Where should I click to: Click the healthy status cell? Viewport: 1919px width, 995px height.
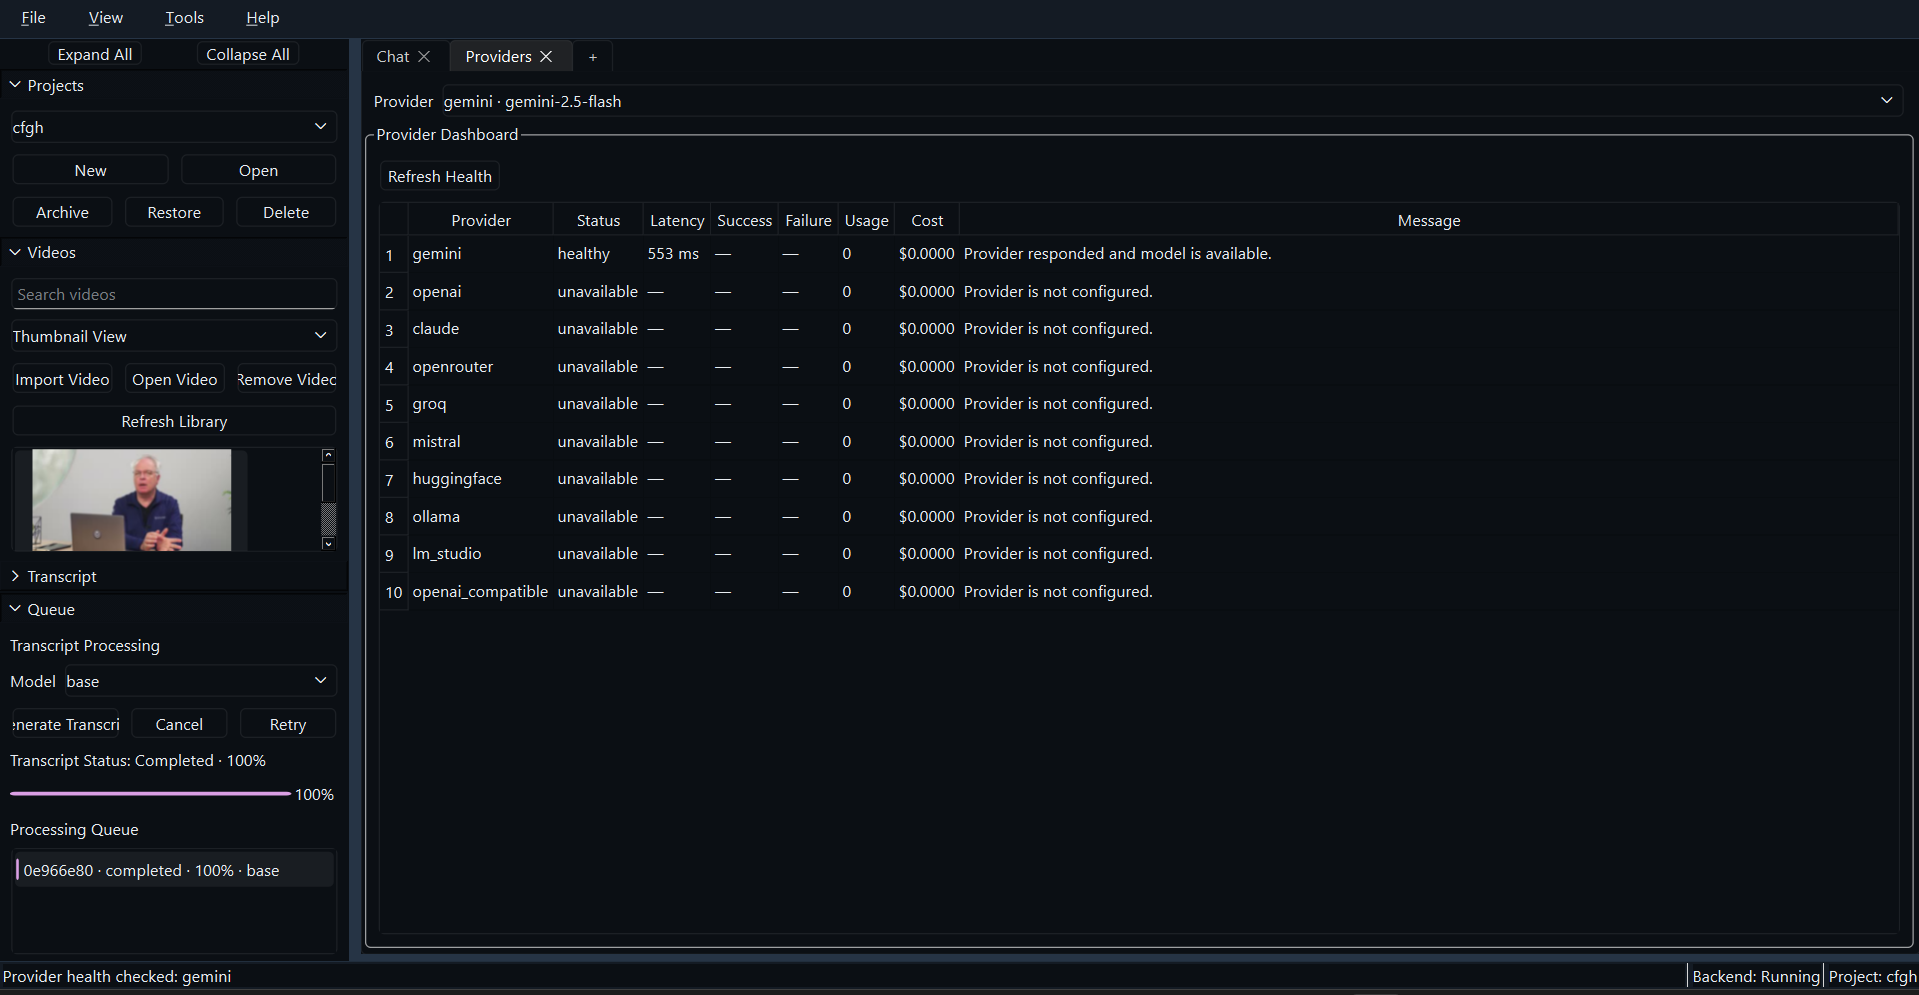click(598, 254)
